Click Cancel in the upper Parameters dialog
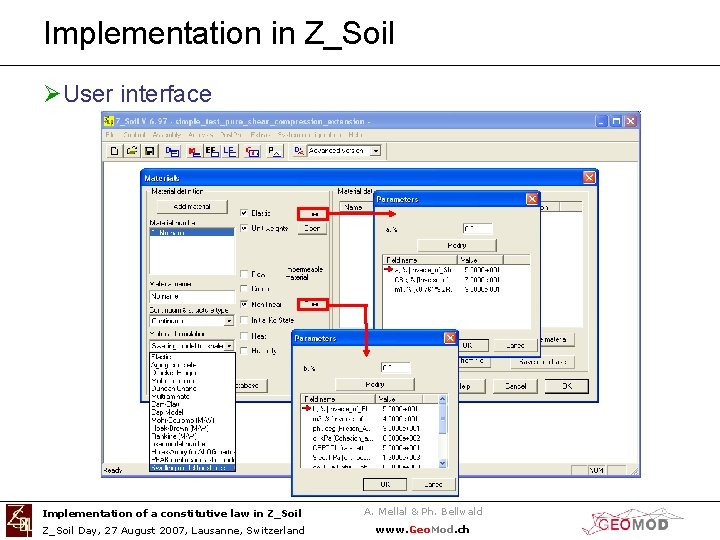Image resolution: width=720 pixels, height=540 pixels. click(x=514, y=345)
